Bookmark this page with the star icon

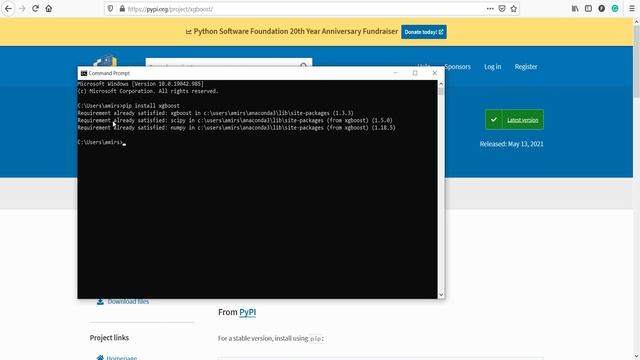pyautogui.click(x=513, y=9)
